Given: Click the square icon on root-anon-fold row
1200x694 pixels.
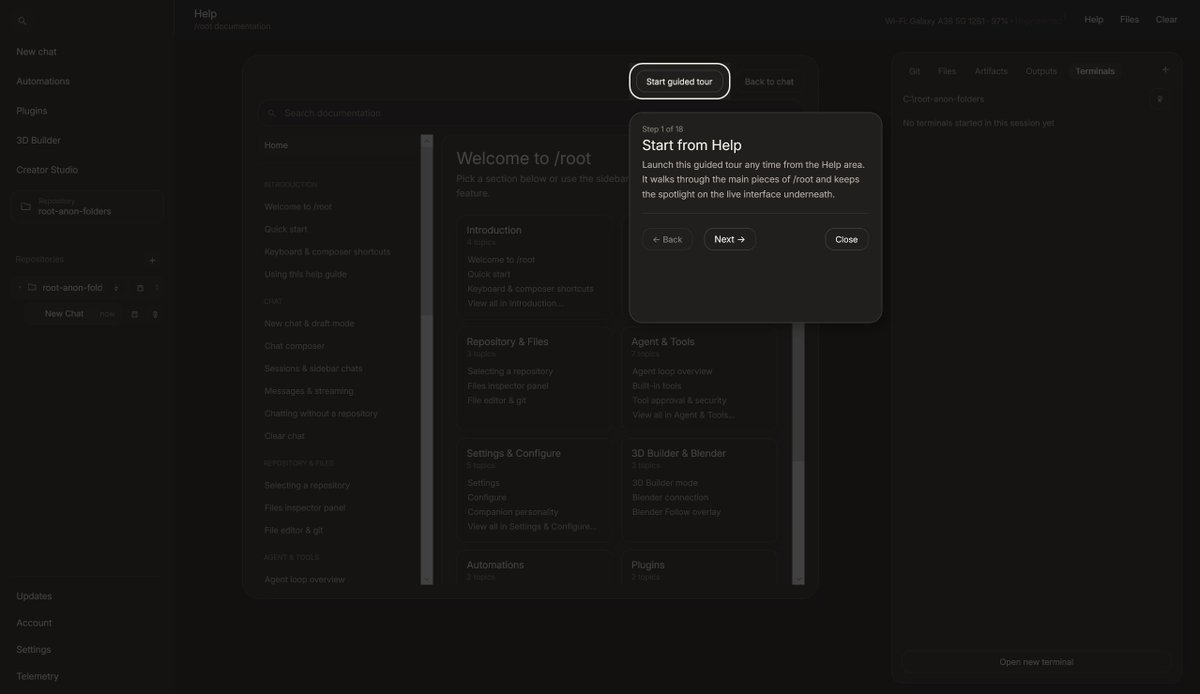Looking at the screenshot, I should 140,288.
